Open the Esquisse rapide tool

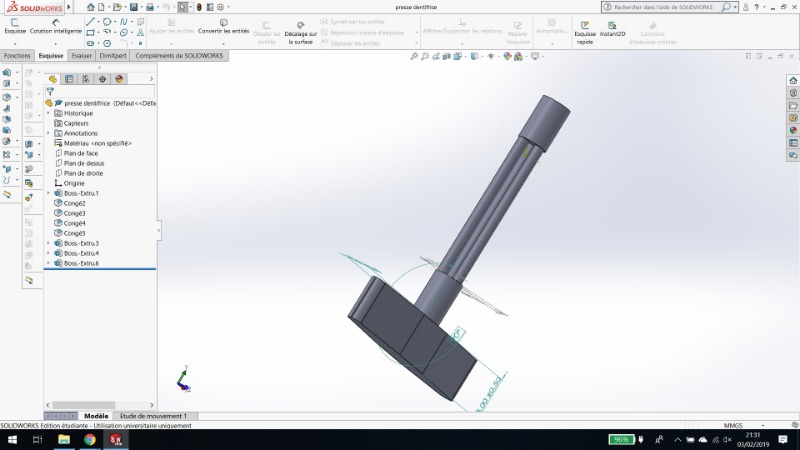585,31
